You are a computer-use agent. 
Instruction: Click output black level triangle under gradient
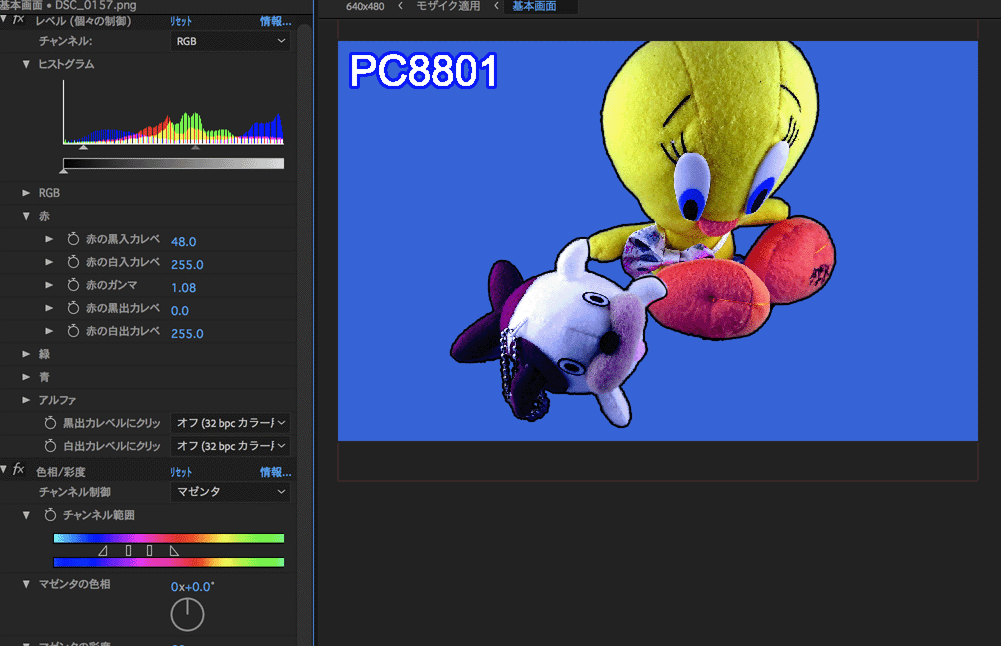[63, 171]
